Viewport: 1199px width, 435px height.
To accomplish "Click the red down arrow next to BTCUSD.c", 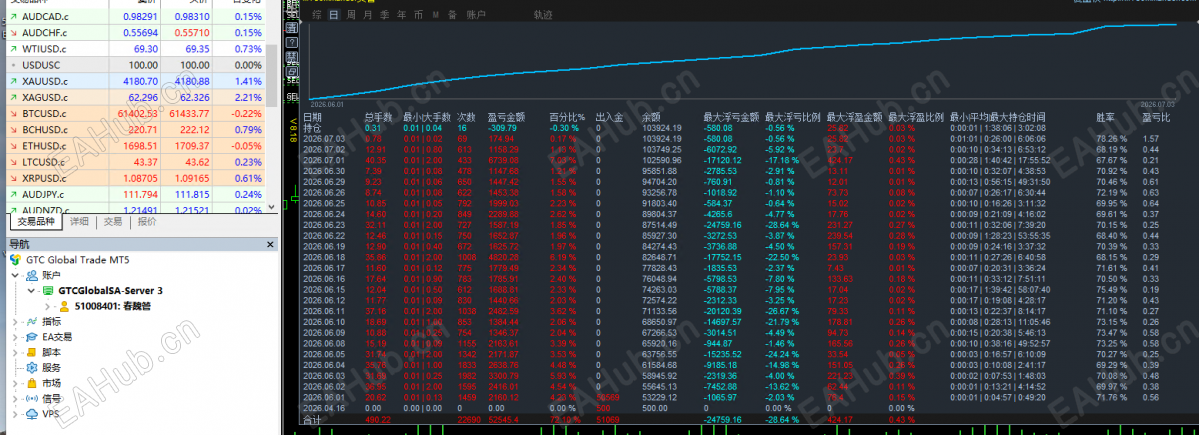I will pyautogui.click(x=14, y=114).
